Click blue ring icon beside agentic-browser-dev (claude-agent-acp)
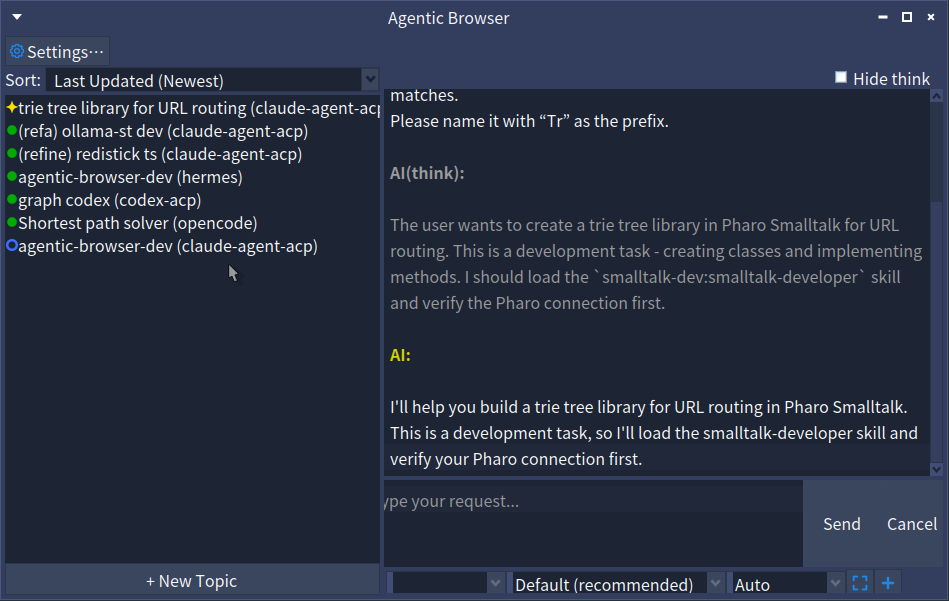Screen dimensions: 949x601 tap(11, 246)
